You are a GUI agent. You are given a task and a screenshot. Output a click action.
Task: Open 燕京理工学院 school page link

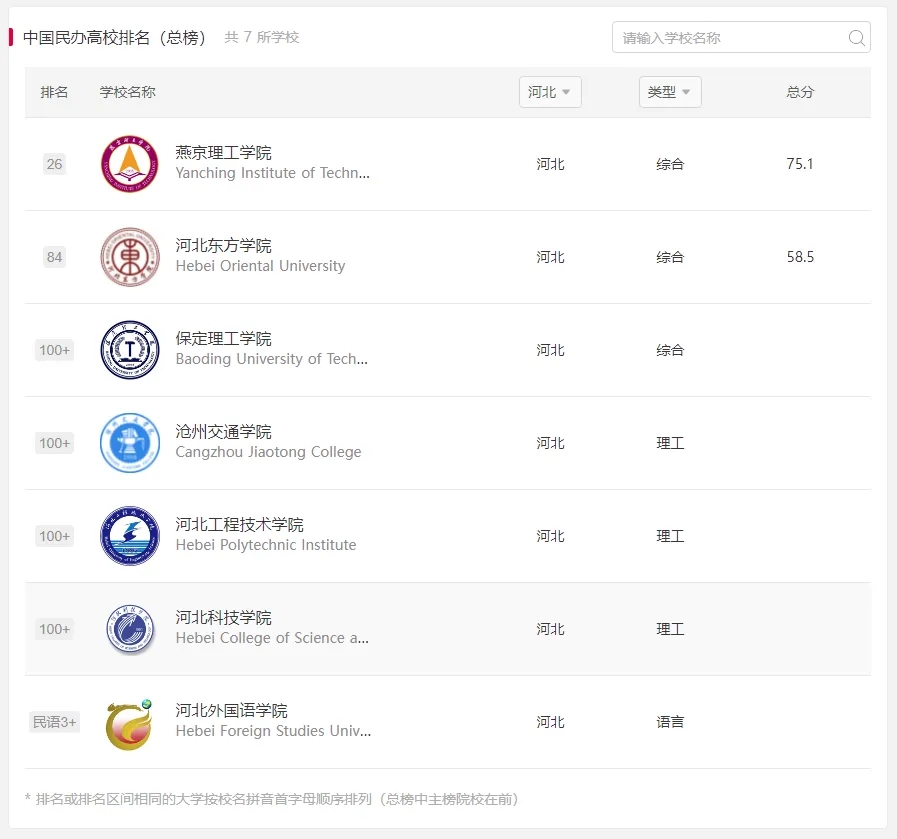tap(223, 153)
